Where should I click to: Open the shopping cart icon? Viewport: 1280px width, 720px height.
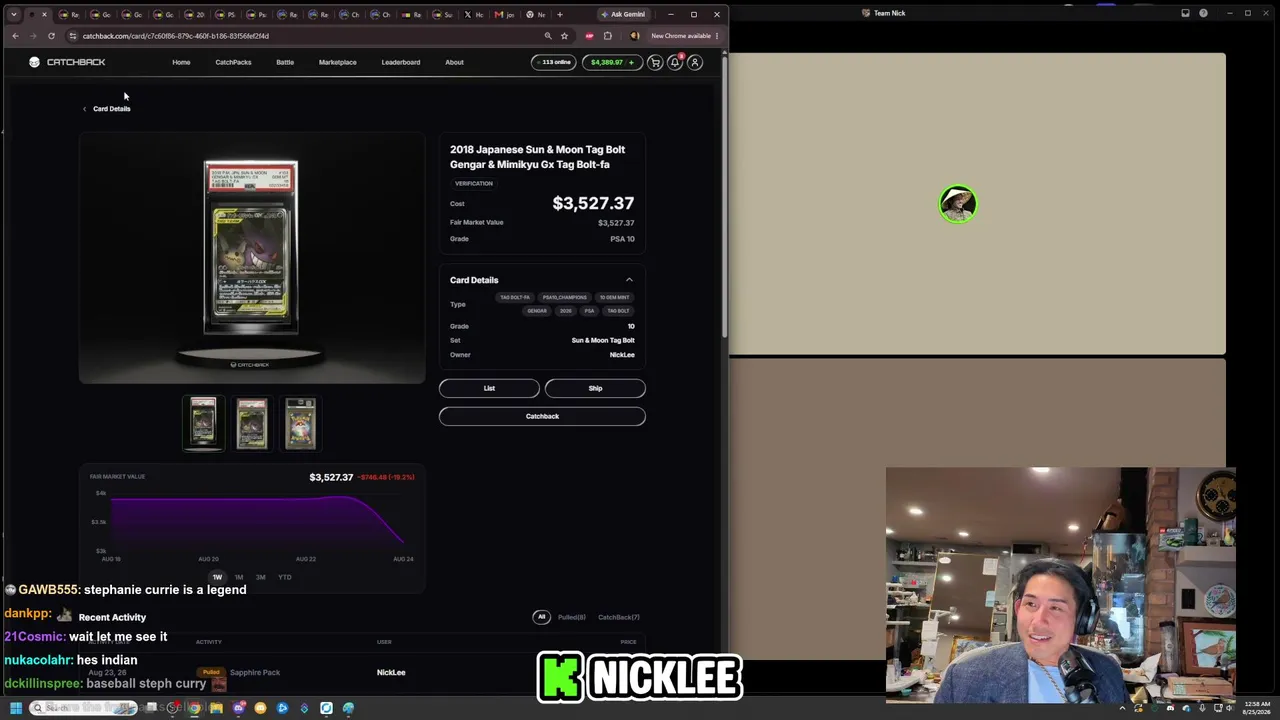655,62
